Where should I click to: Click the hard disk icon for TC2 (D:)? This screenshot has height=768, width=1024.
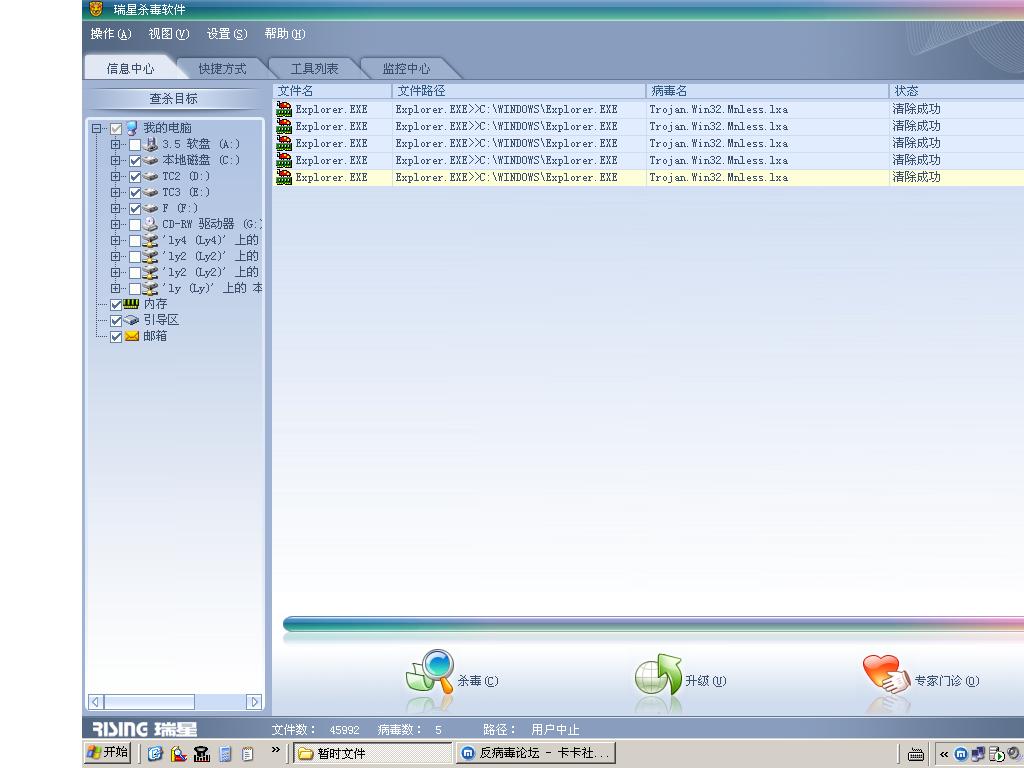pos(150,176)
